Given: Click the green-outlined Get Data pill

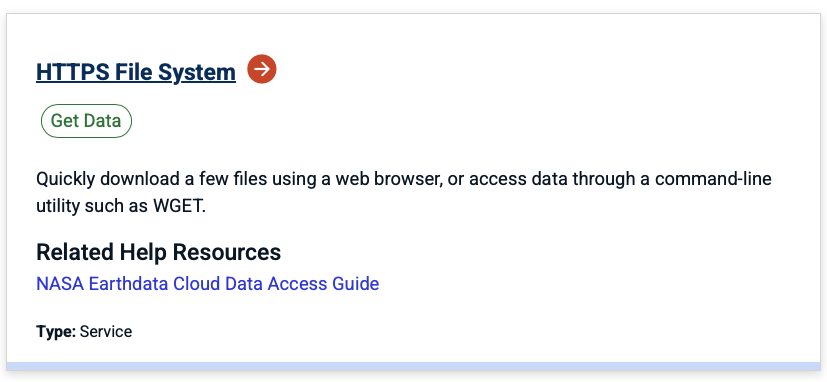Looking at the screenshot, I should click(86, 121).
